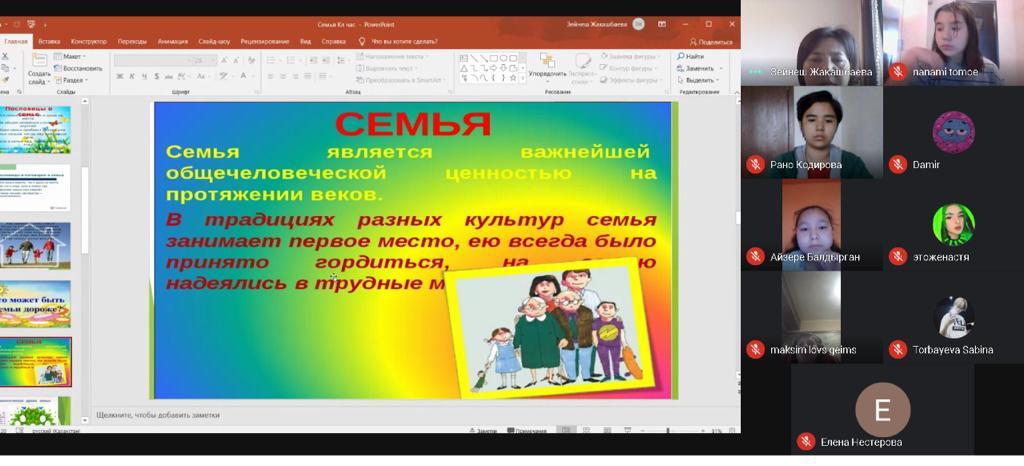
Task: Open the Выделить (Select) dropdown
Action: coord(701,80)
